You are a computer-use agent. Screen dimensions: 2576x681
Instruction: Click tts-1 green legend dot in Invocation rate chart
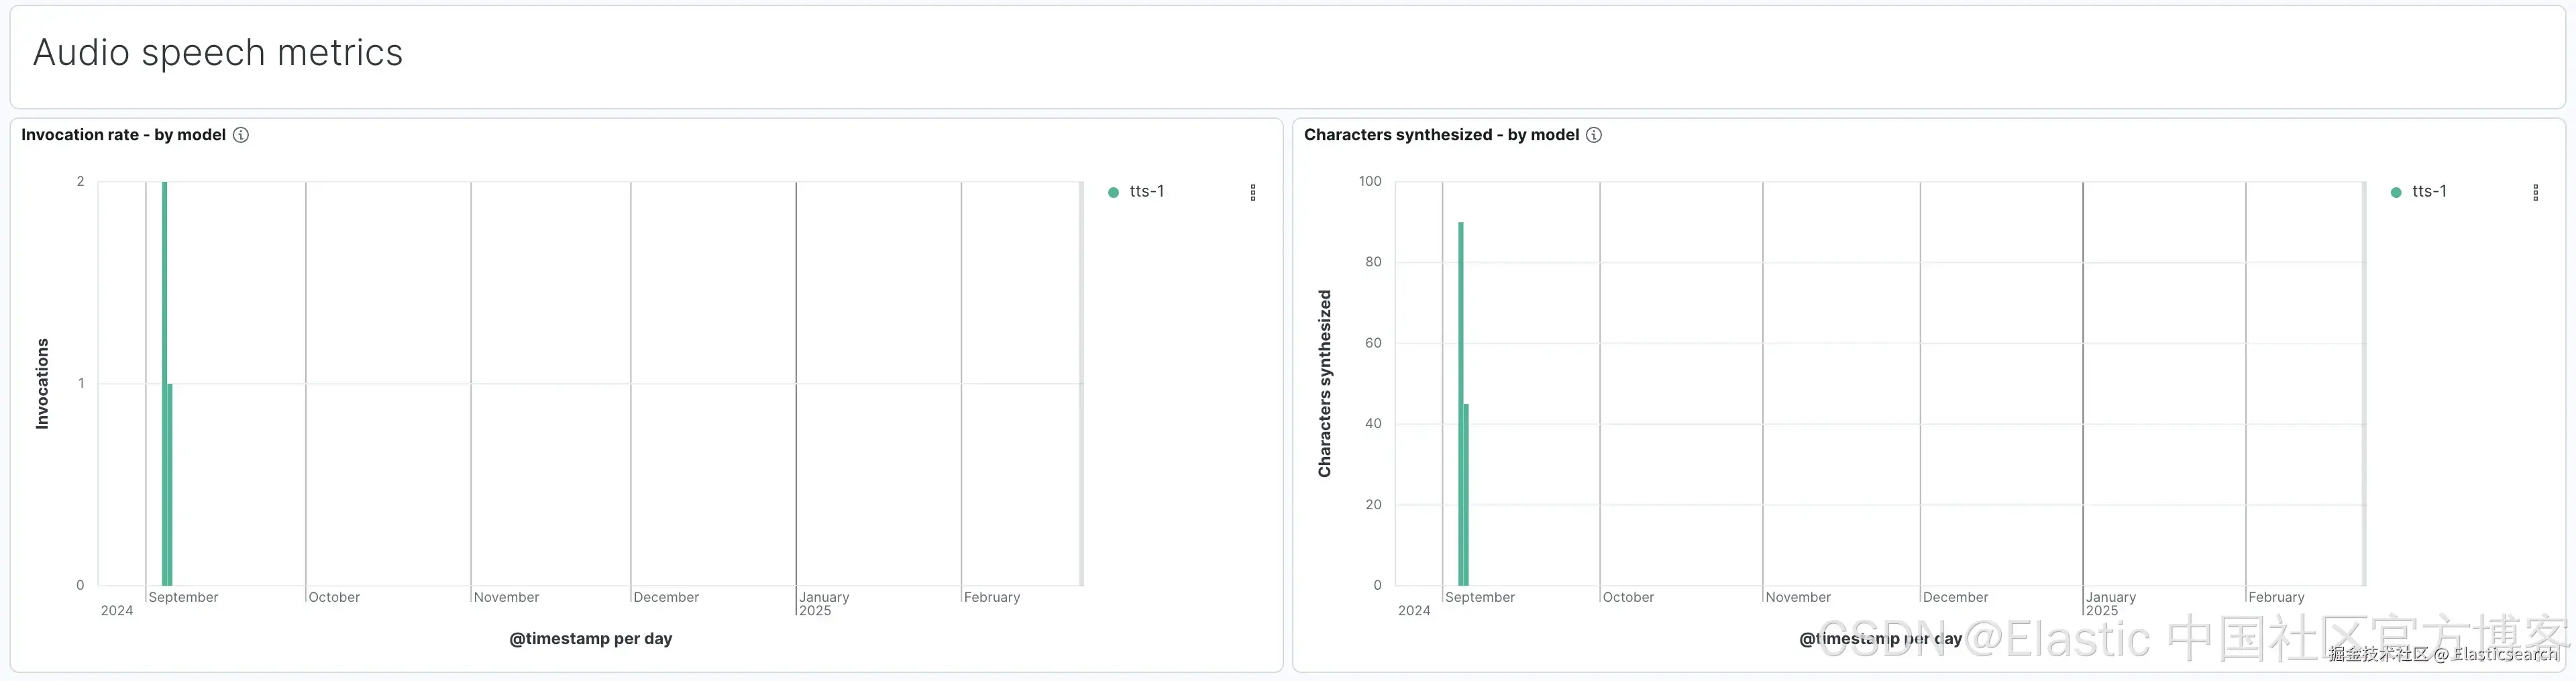tap(1113, 192)
